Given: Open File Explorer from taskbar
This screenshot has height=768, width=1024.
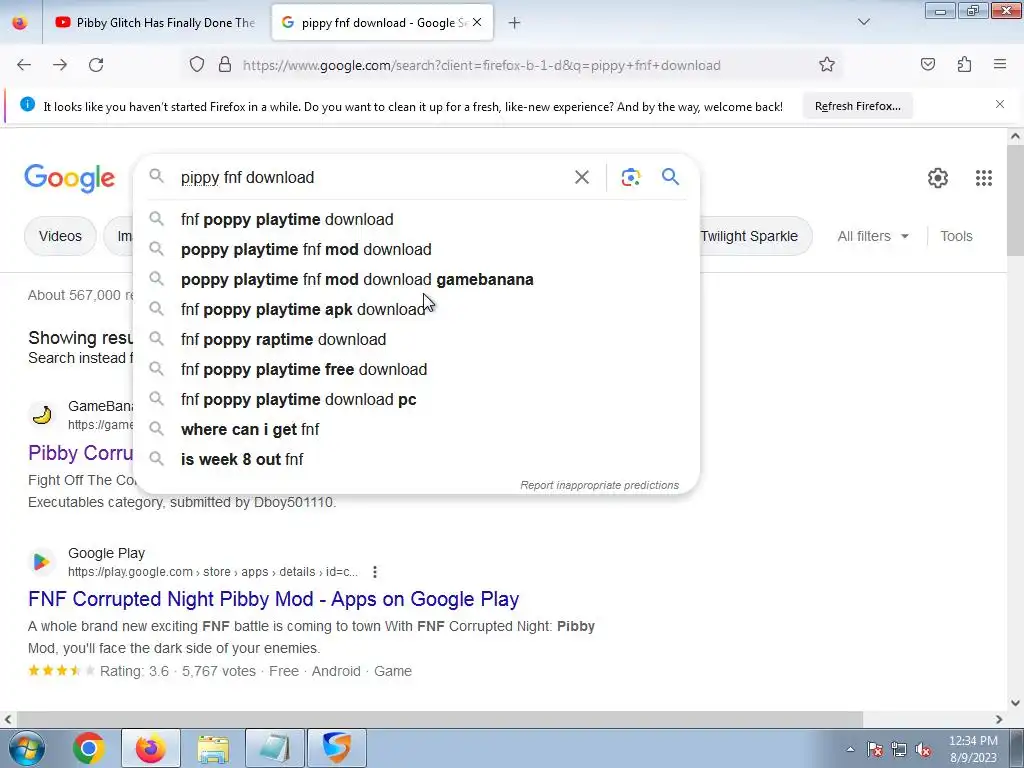Looking at the screenshot, I should point(214,748).
